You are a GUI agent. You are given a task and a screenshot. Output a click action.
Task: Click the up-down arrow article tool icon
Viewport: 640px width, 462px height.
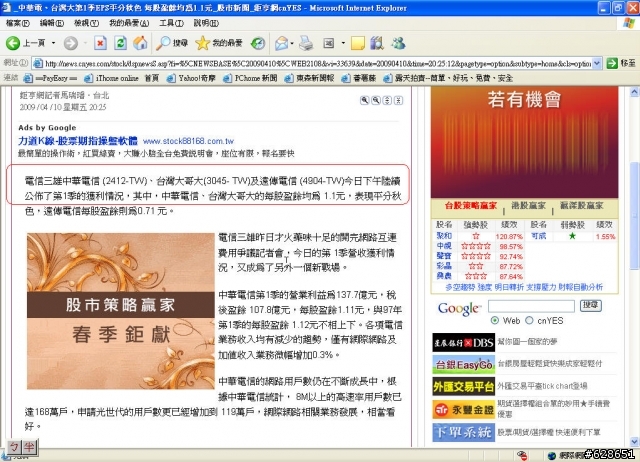click(x=387, y=100)
